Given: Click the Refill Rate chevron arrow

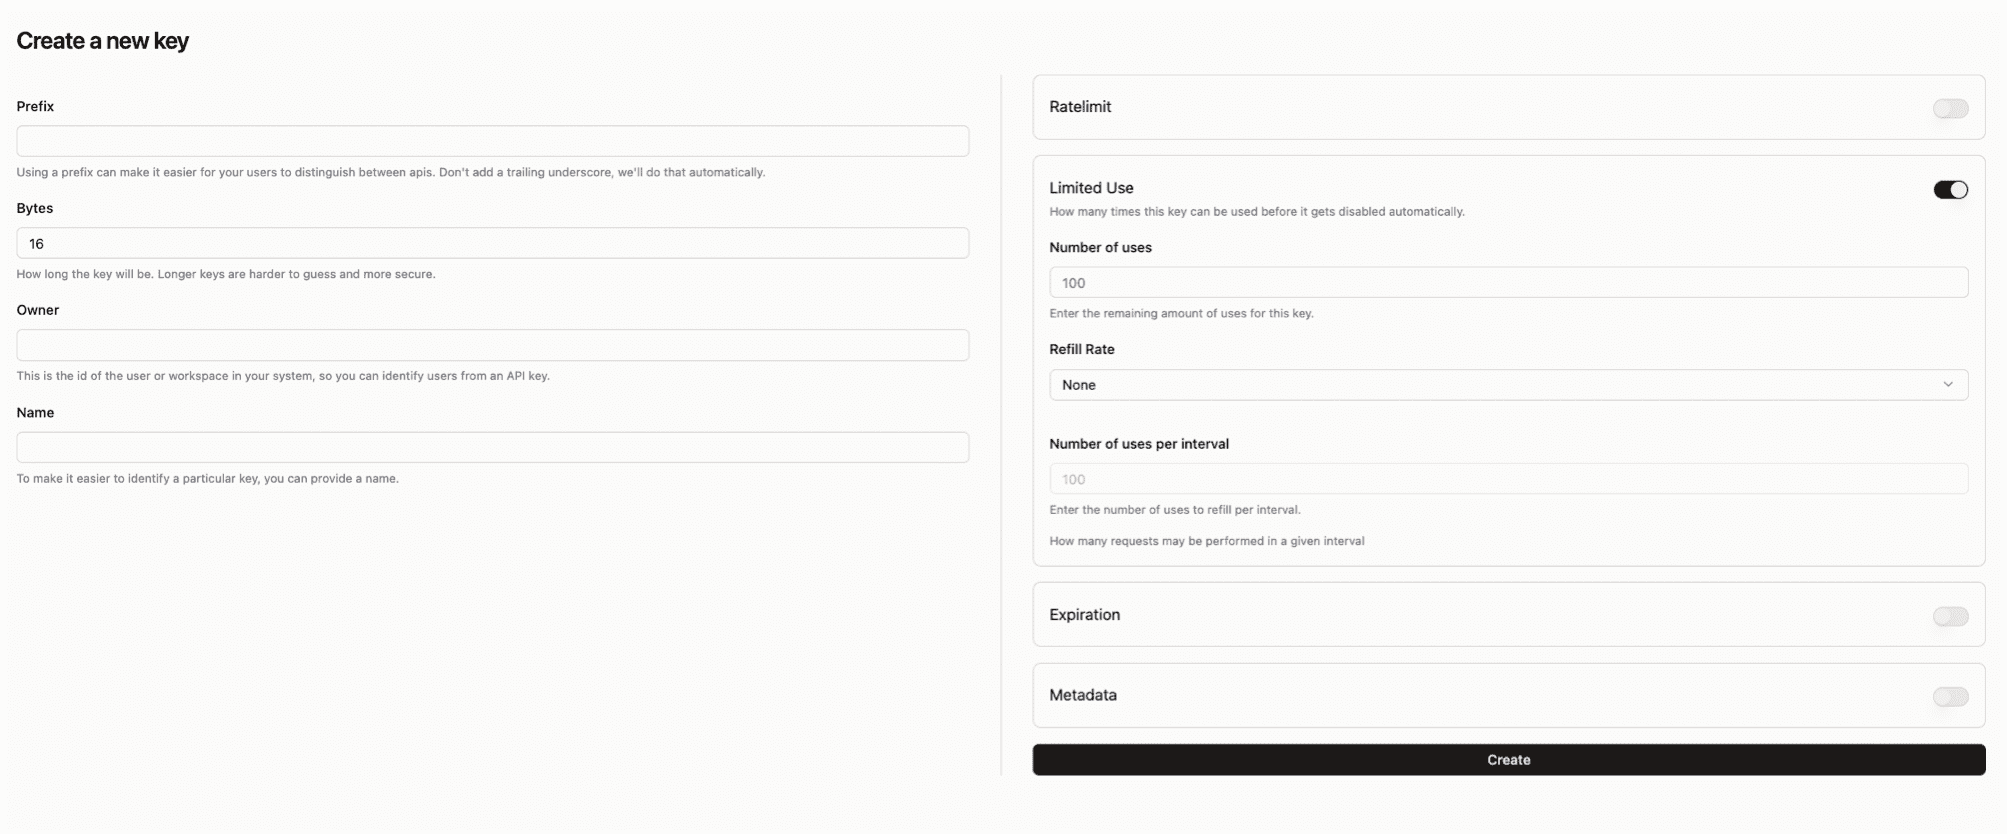Looking at the screenshot, I should 1948,384.
